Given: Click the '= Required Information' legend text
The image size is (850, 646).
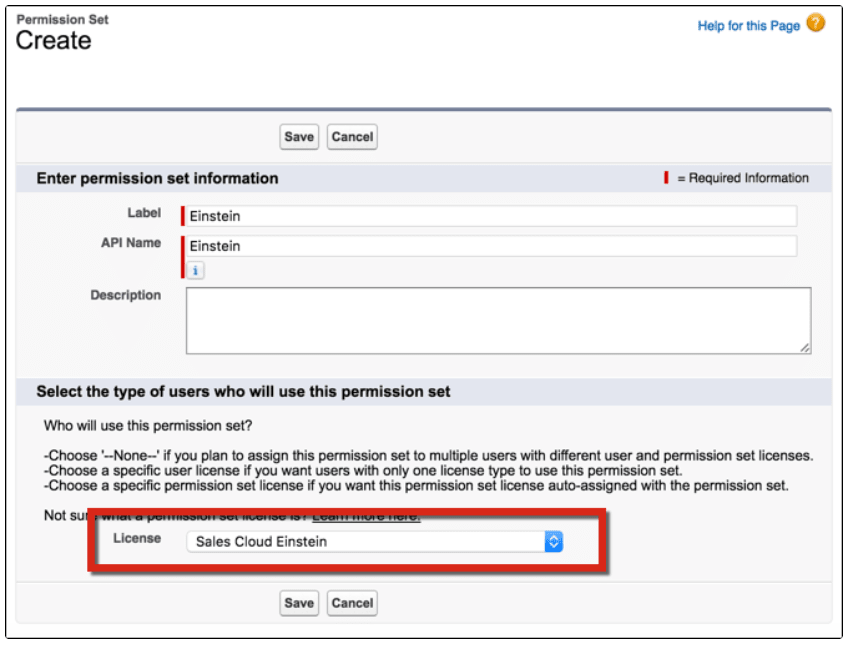Looking at the screenshot, I should (743, 178).
